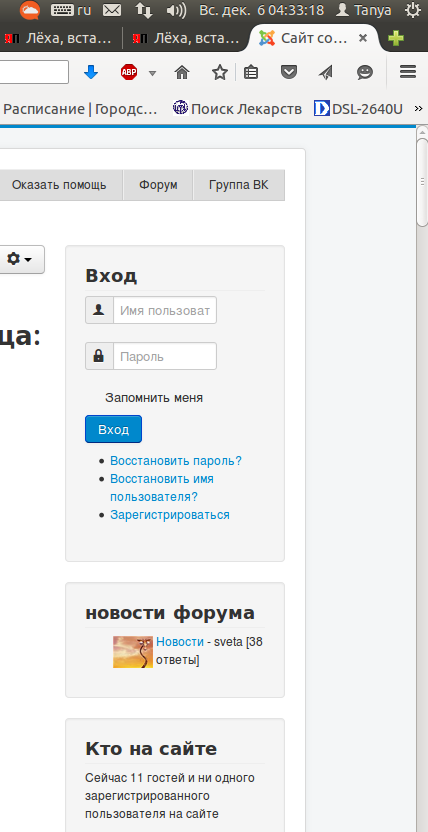
Task: Click the paper plane send icon
Action: pos(326,72)
